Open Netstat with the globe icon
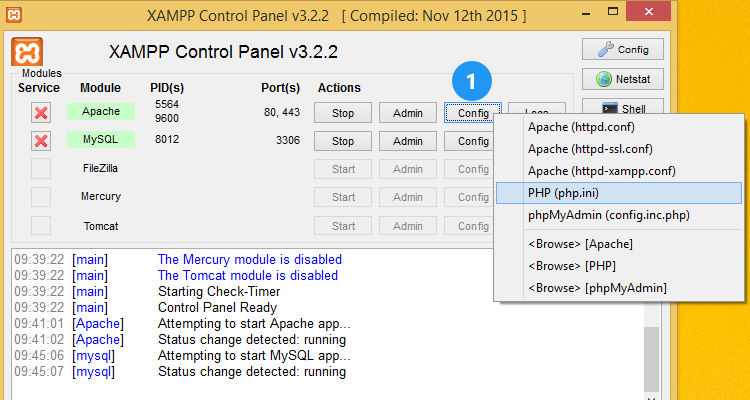Screen dimensions: 750x400 623,79
